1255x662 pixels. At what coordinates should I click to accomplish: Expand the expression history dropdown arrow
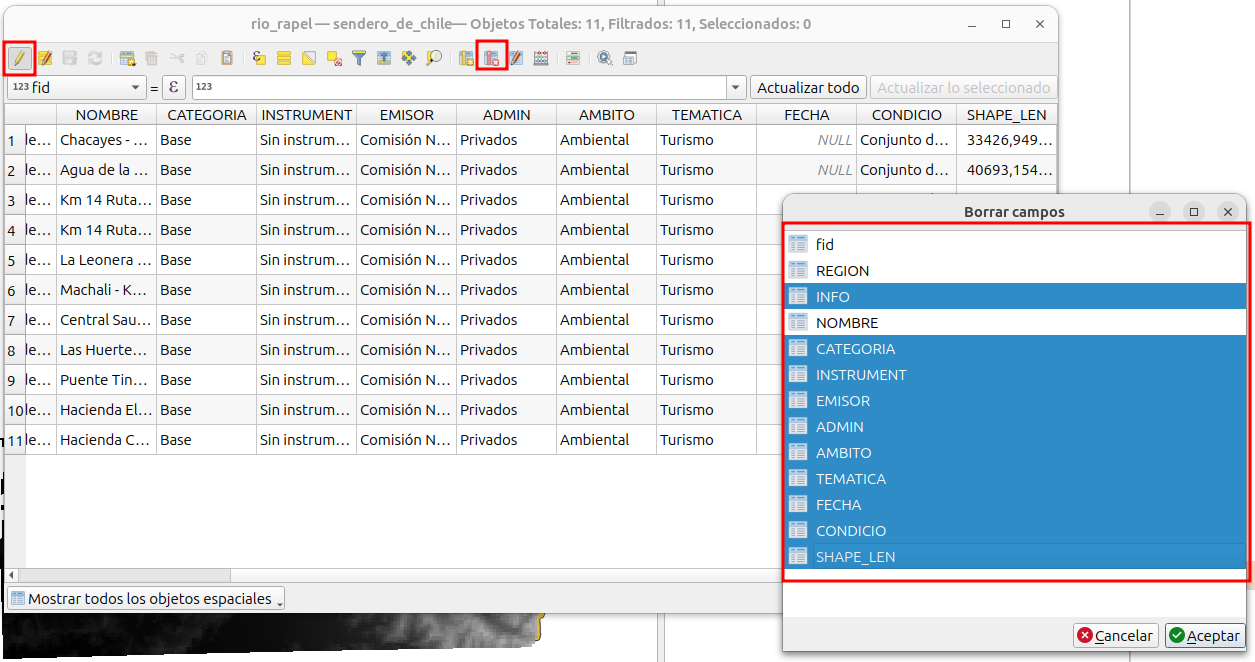[736, 88]
